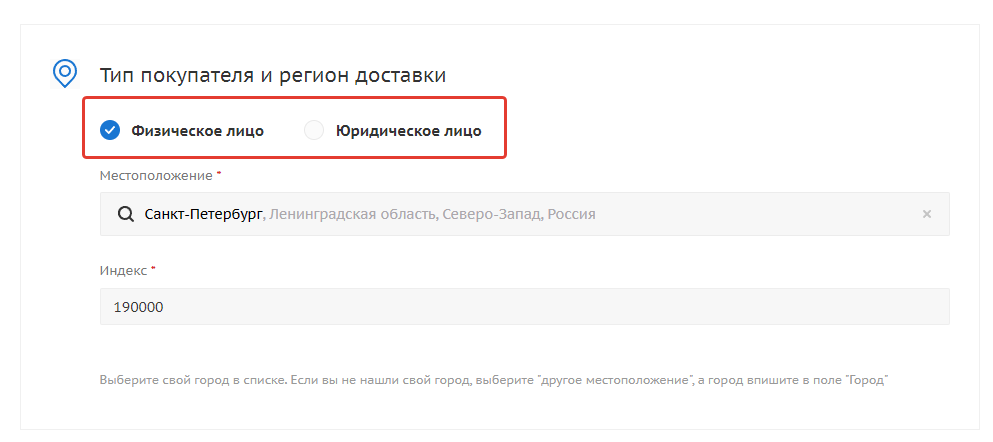Click the gray Россия text in location

[x=571, y=214]
